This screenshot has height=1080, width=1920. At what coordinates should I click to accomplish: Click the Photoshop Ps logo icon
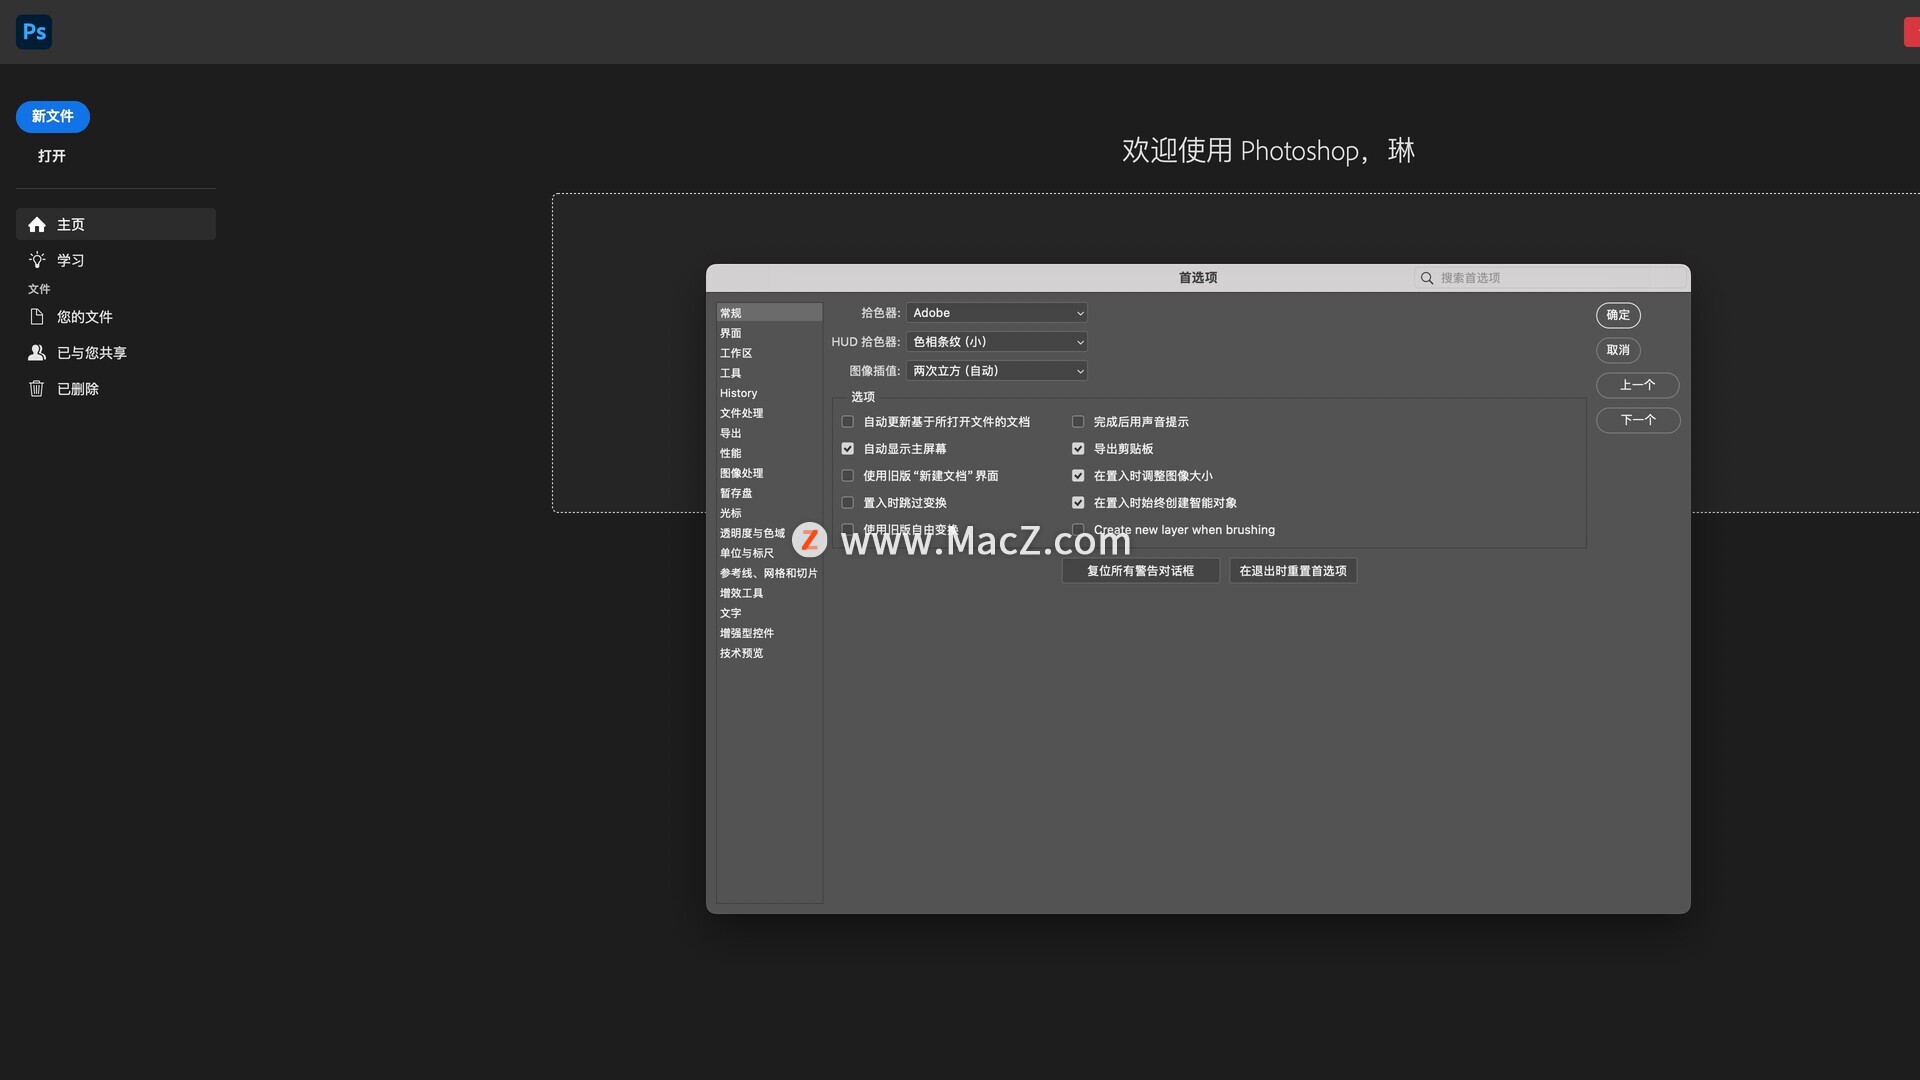coord(34,32)
